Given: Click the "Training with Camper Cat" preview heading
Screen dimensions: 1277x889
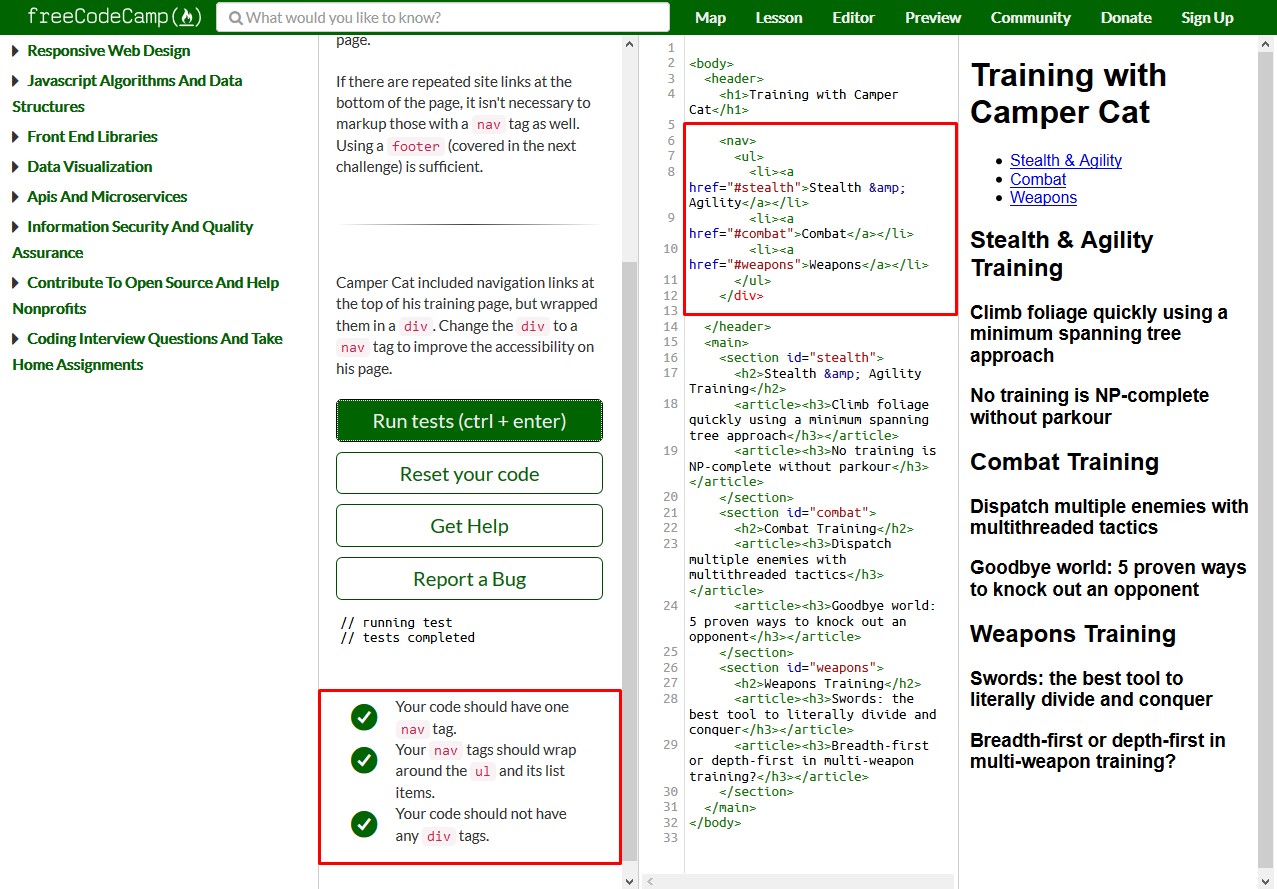Looking at the screenshot, I should pyautogui.click(x=1068, y=93).
